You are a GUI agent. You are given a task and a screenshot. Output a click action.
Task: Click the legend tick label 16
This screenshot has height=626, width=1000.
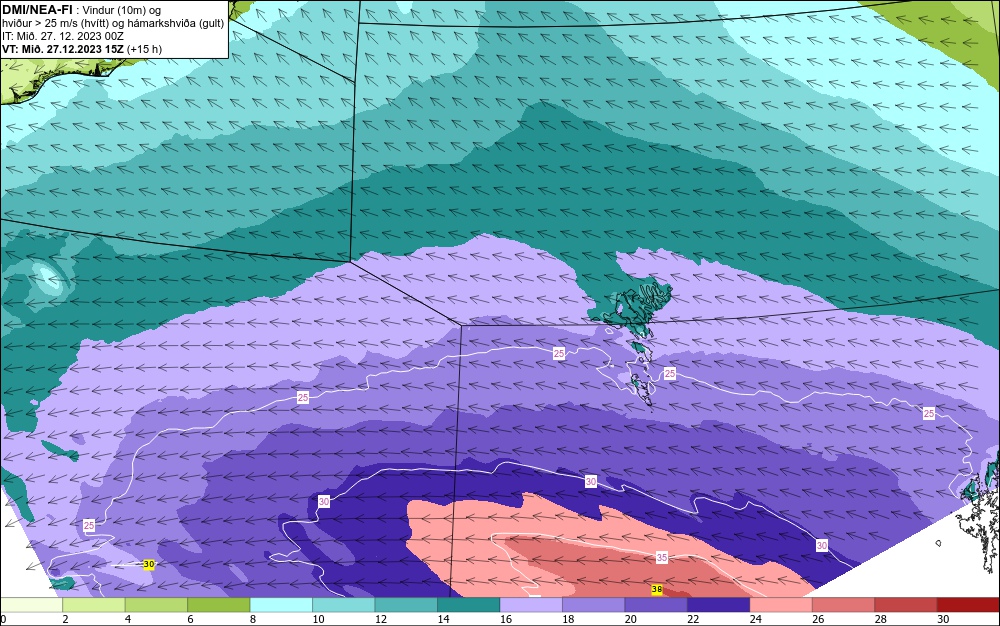tap(506, 619)
